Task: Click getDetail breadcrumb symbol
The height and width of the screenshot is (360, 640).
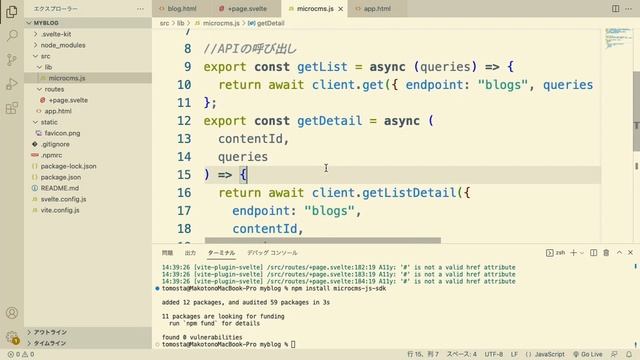Action: tap(266, 23)
